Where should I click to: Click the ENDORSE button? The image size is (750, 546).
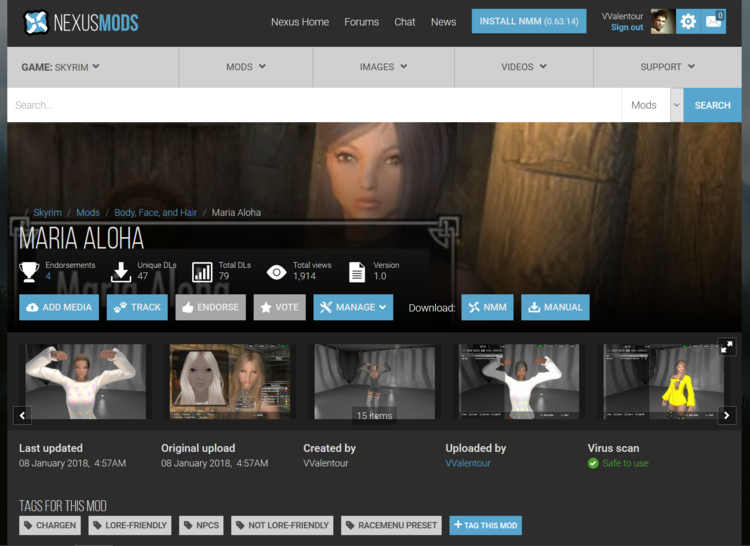click(x=210, y=307)
